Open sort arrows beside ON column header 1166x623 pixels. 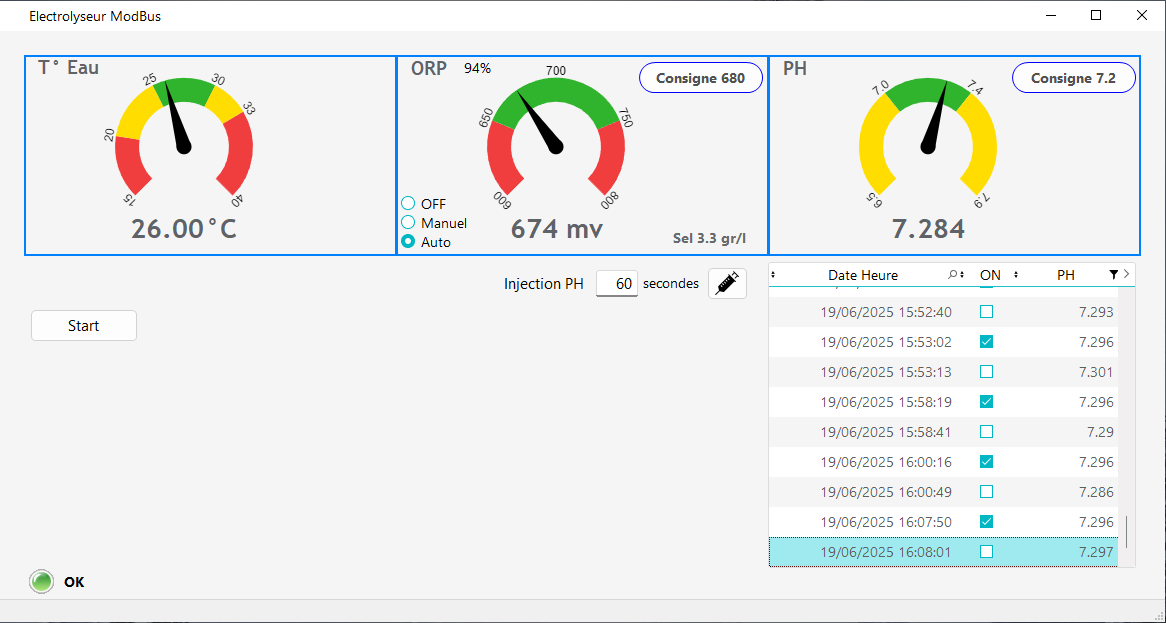pos(1016,275)
